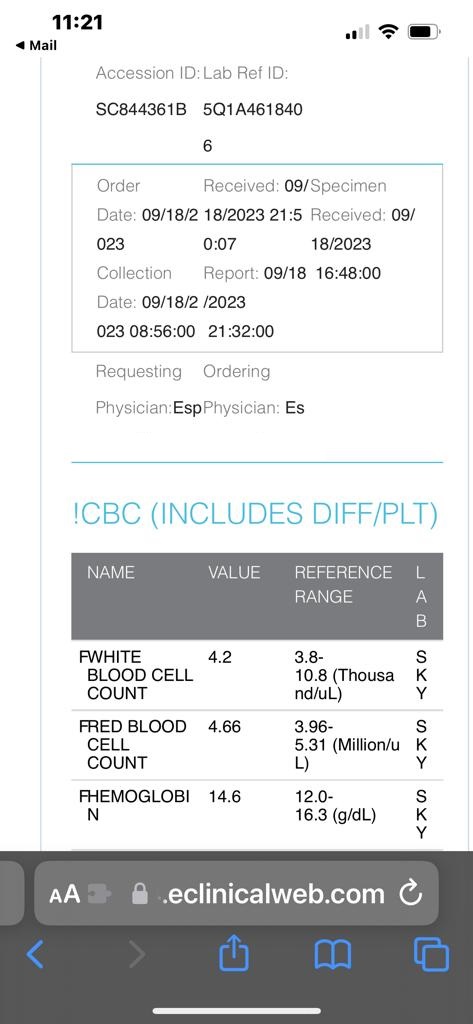The image size is (473, 1024).
Task: Tap the Safari back arrow
Action: (x=35, y=955)
